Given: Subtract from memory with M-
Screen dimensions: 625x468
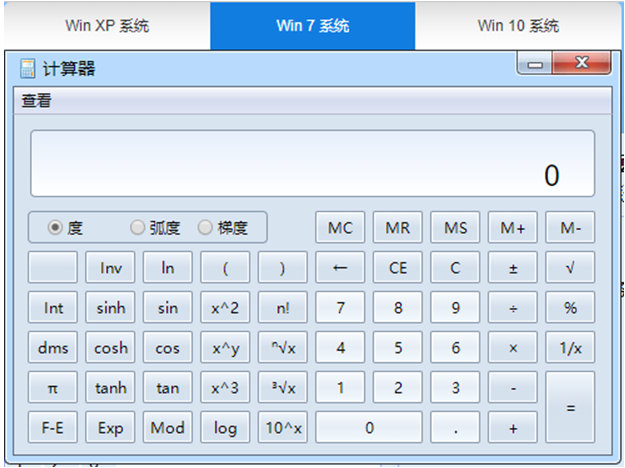Looking at the screenshot, I should pos(570,227).
